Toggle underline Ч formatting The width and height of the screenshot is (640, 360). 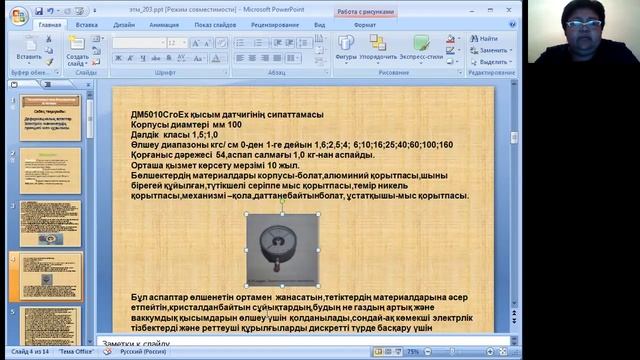[143, 58]
